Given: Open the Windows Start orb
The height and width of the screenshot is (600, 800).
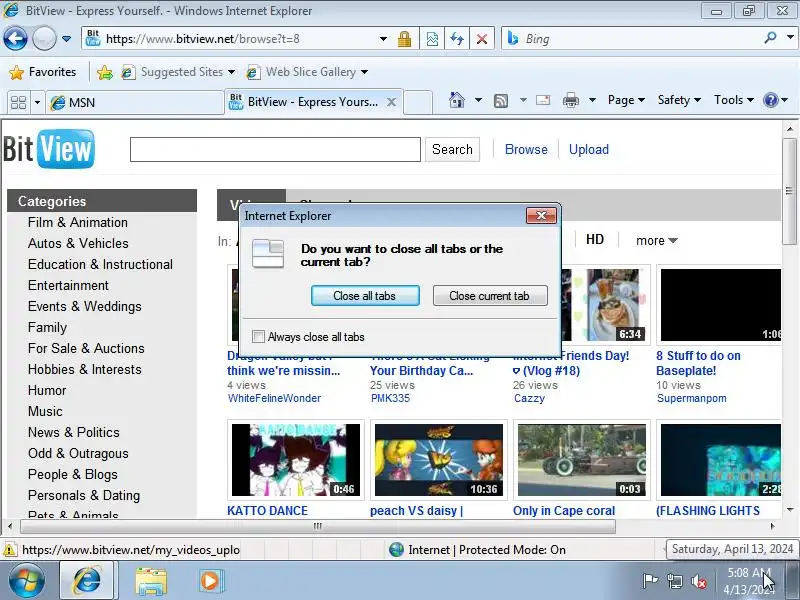Looking at the screenshot, I should coord(27,581).
